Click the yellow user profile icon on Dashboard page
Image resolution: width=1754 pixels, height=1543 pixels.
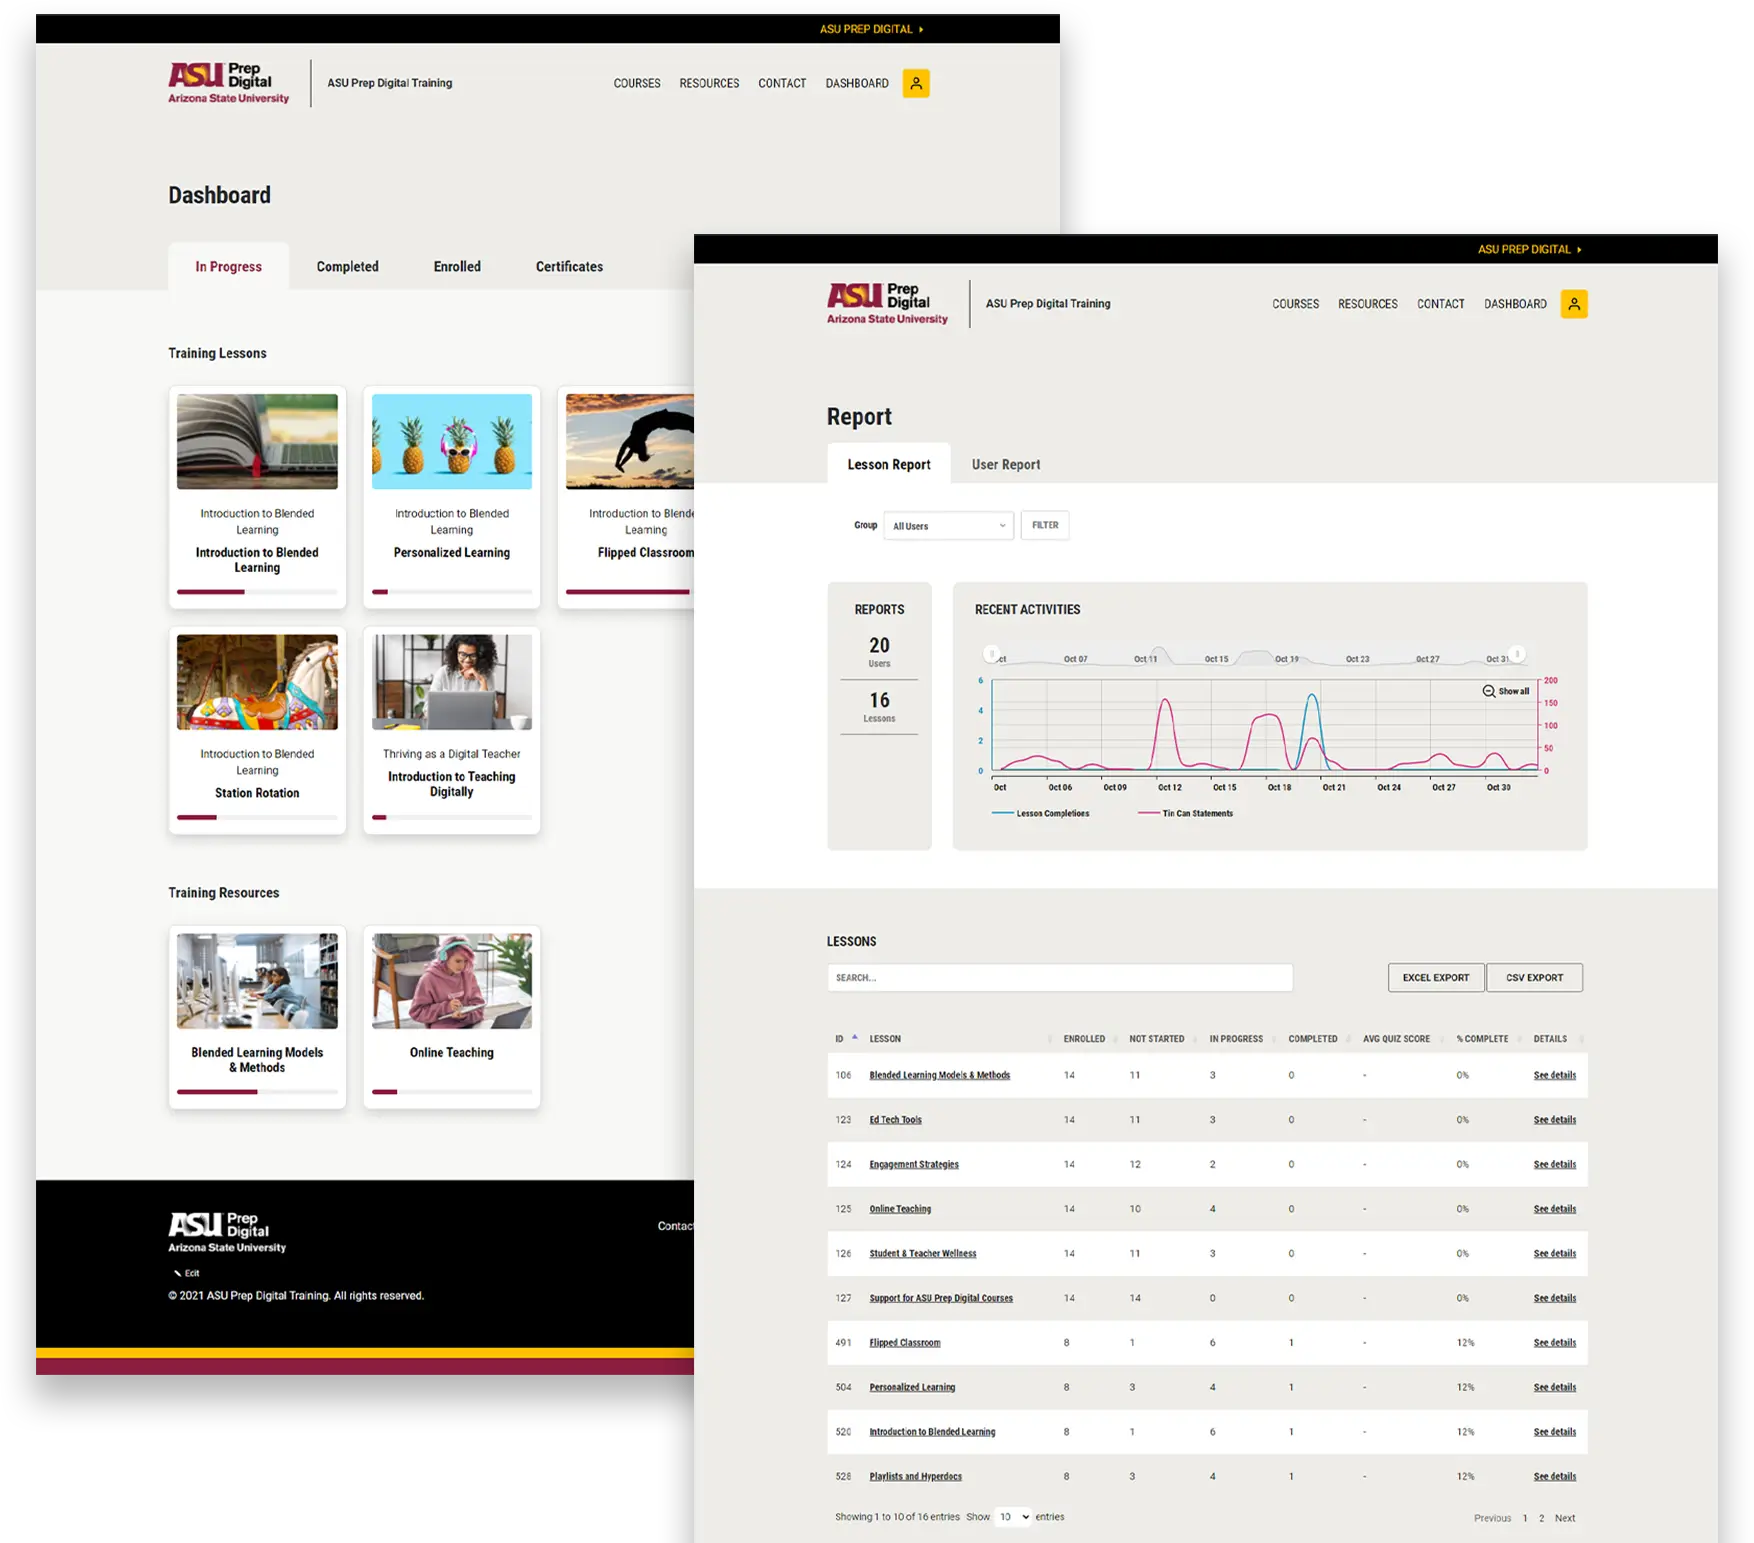click(x=915, y=84)
